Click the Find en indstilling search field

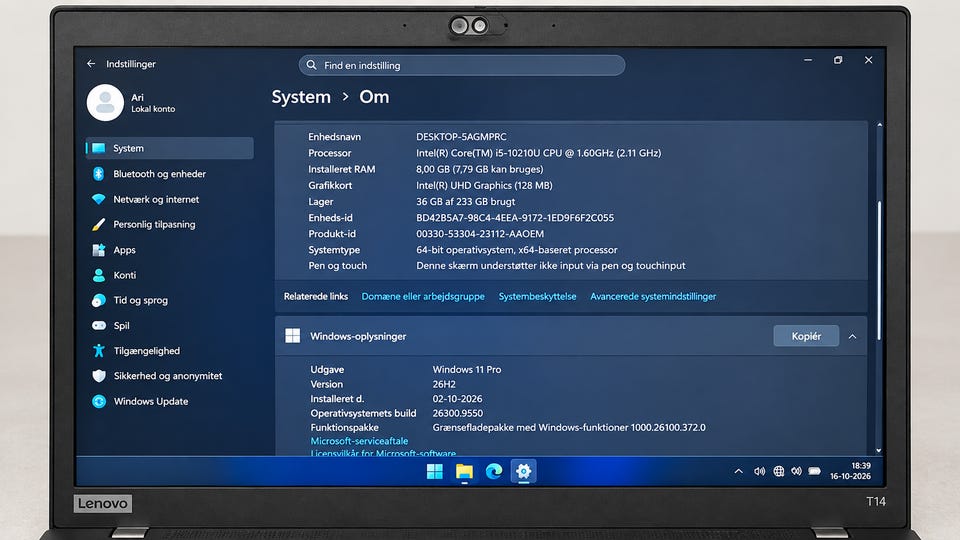[462, 65]
